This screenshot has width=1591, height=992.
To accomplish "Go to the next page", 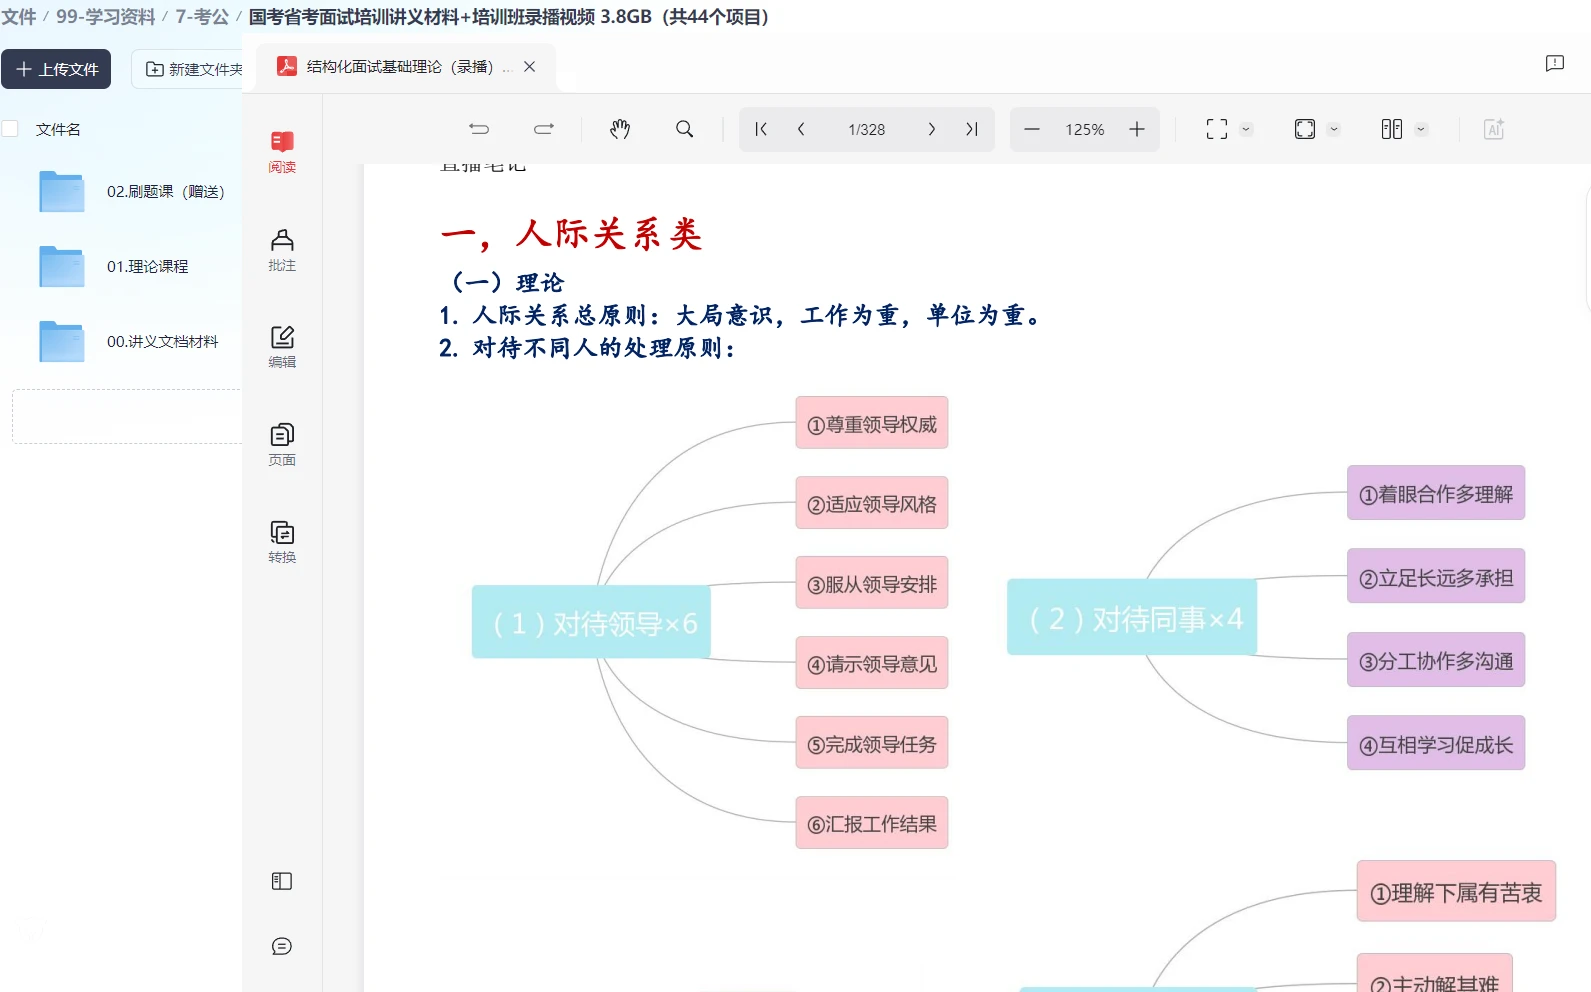I will click(932, 129).
